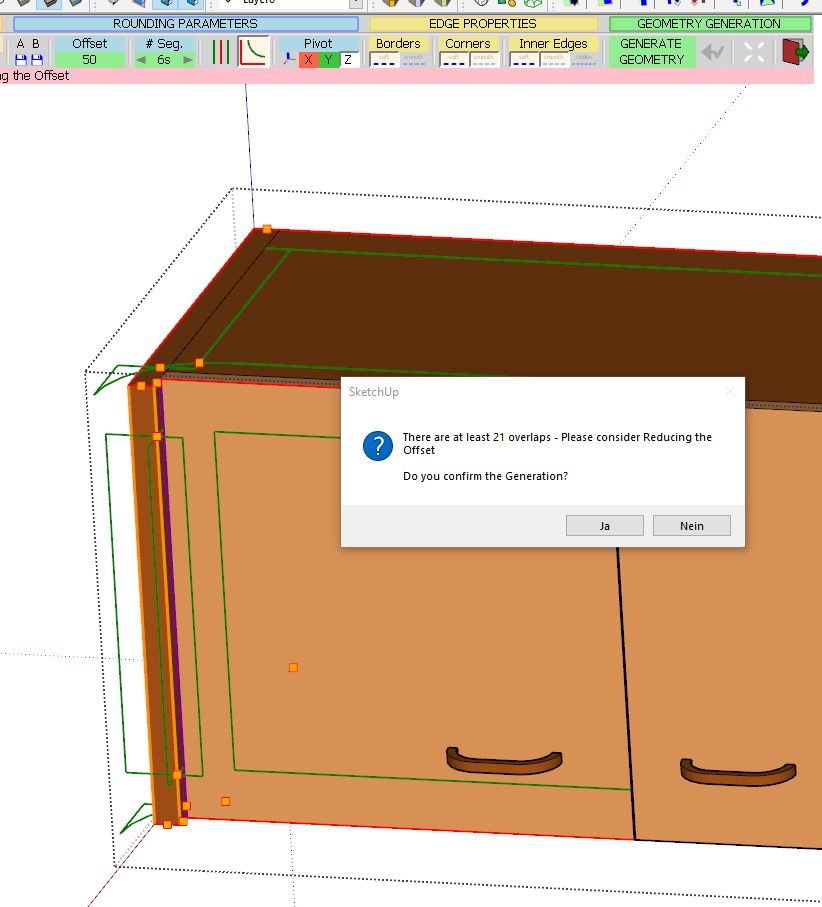Toggle the Z pivot axis
The width and height of the screenshot is (822, 907).
[348, 60]
